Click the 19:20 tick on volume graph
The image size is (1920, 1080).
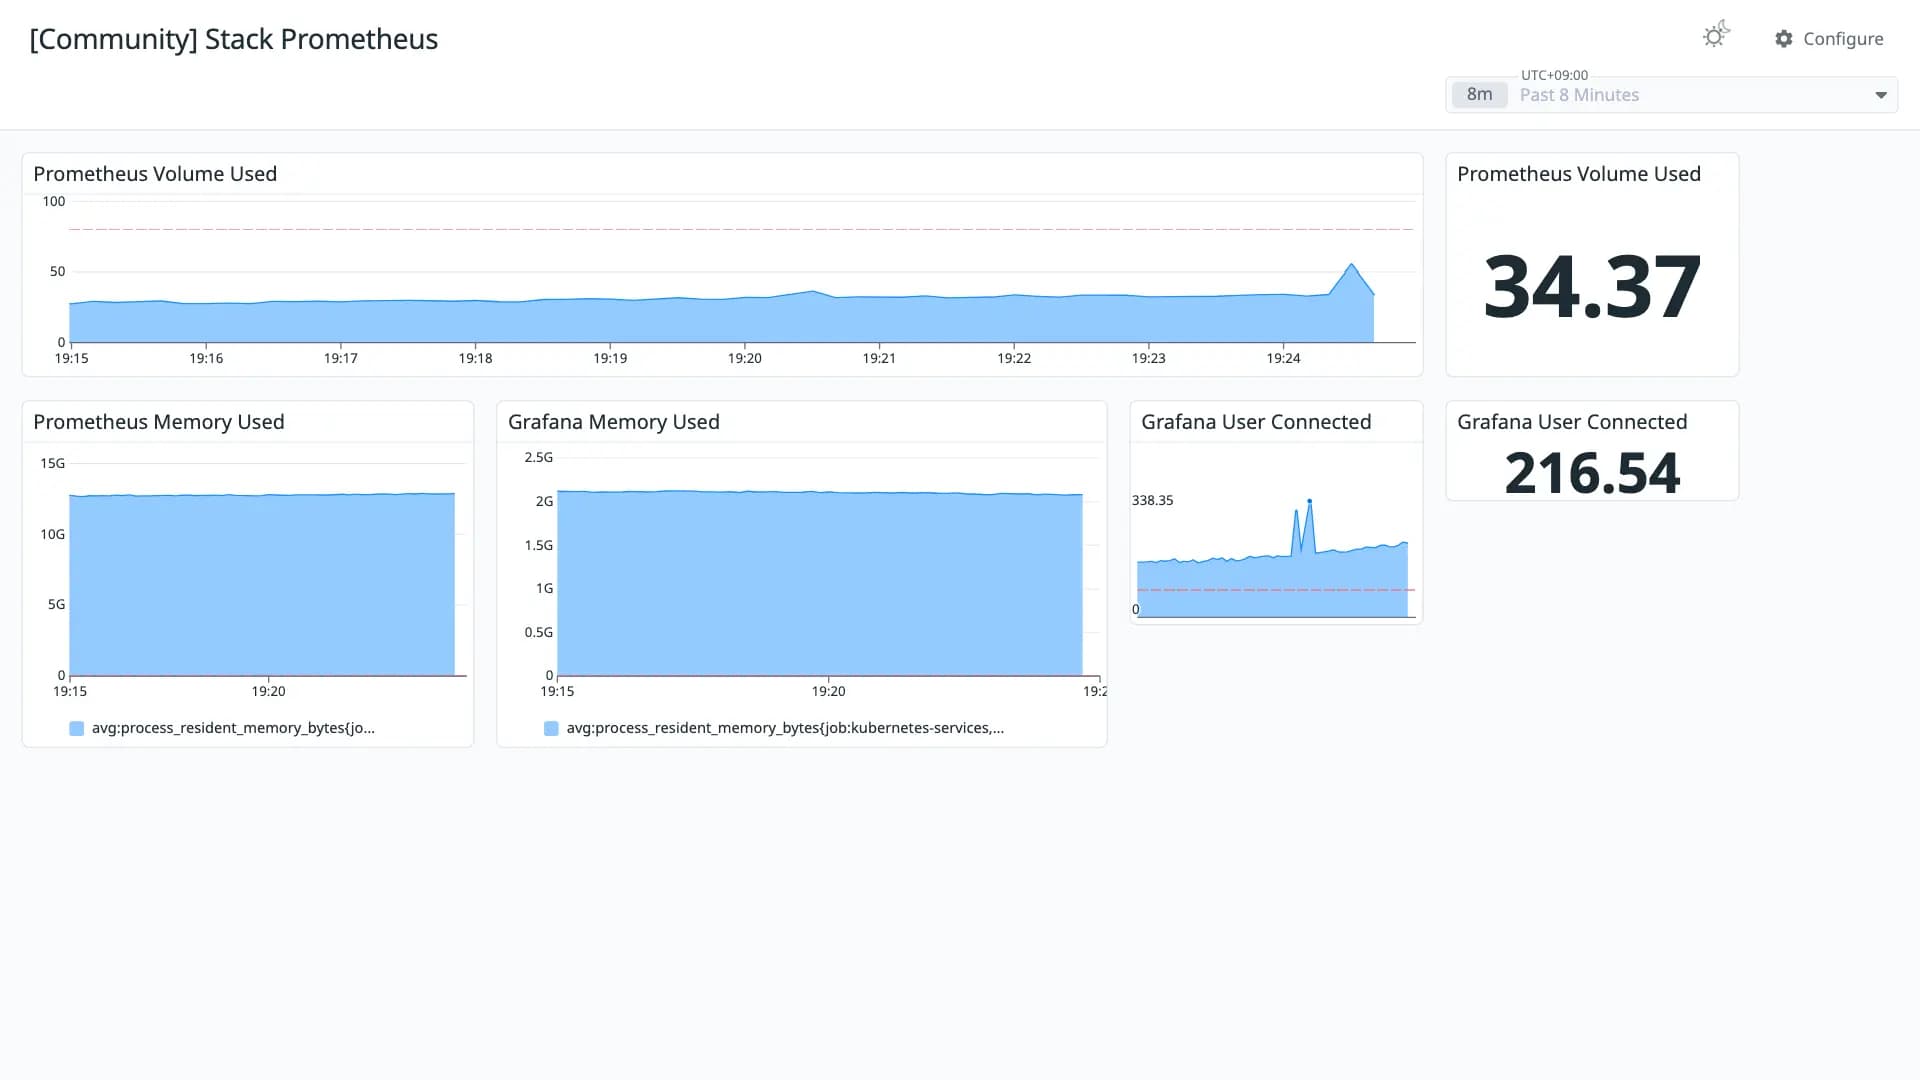click(x=744, y=358)
